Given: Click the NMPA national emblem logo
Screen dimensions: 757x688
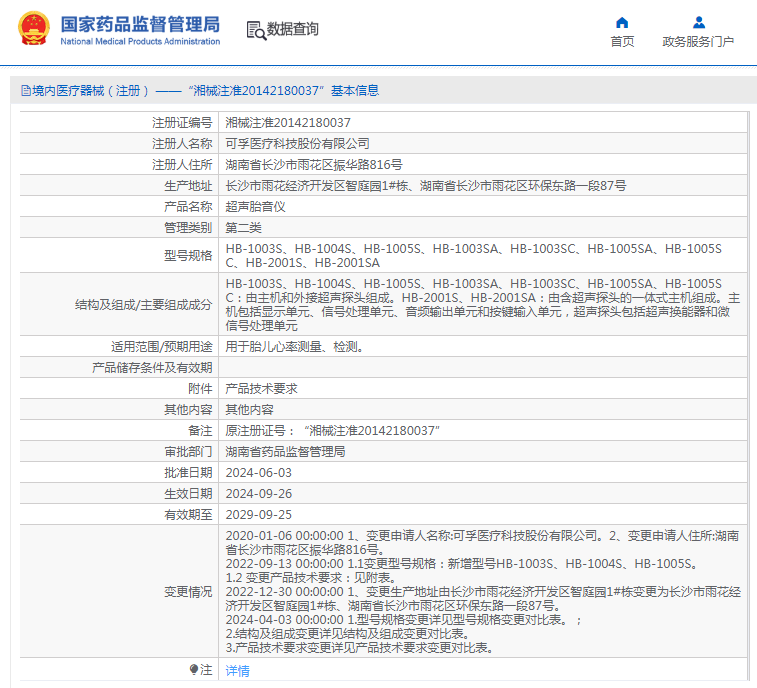Looking at the screenshot, I should click(x=34, y=28).
